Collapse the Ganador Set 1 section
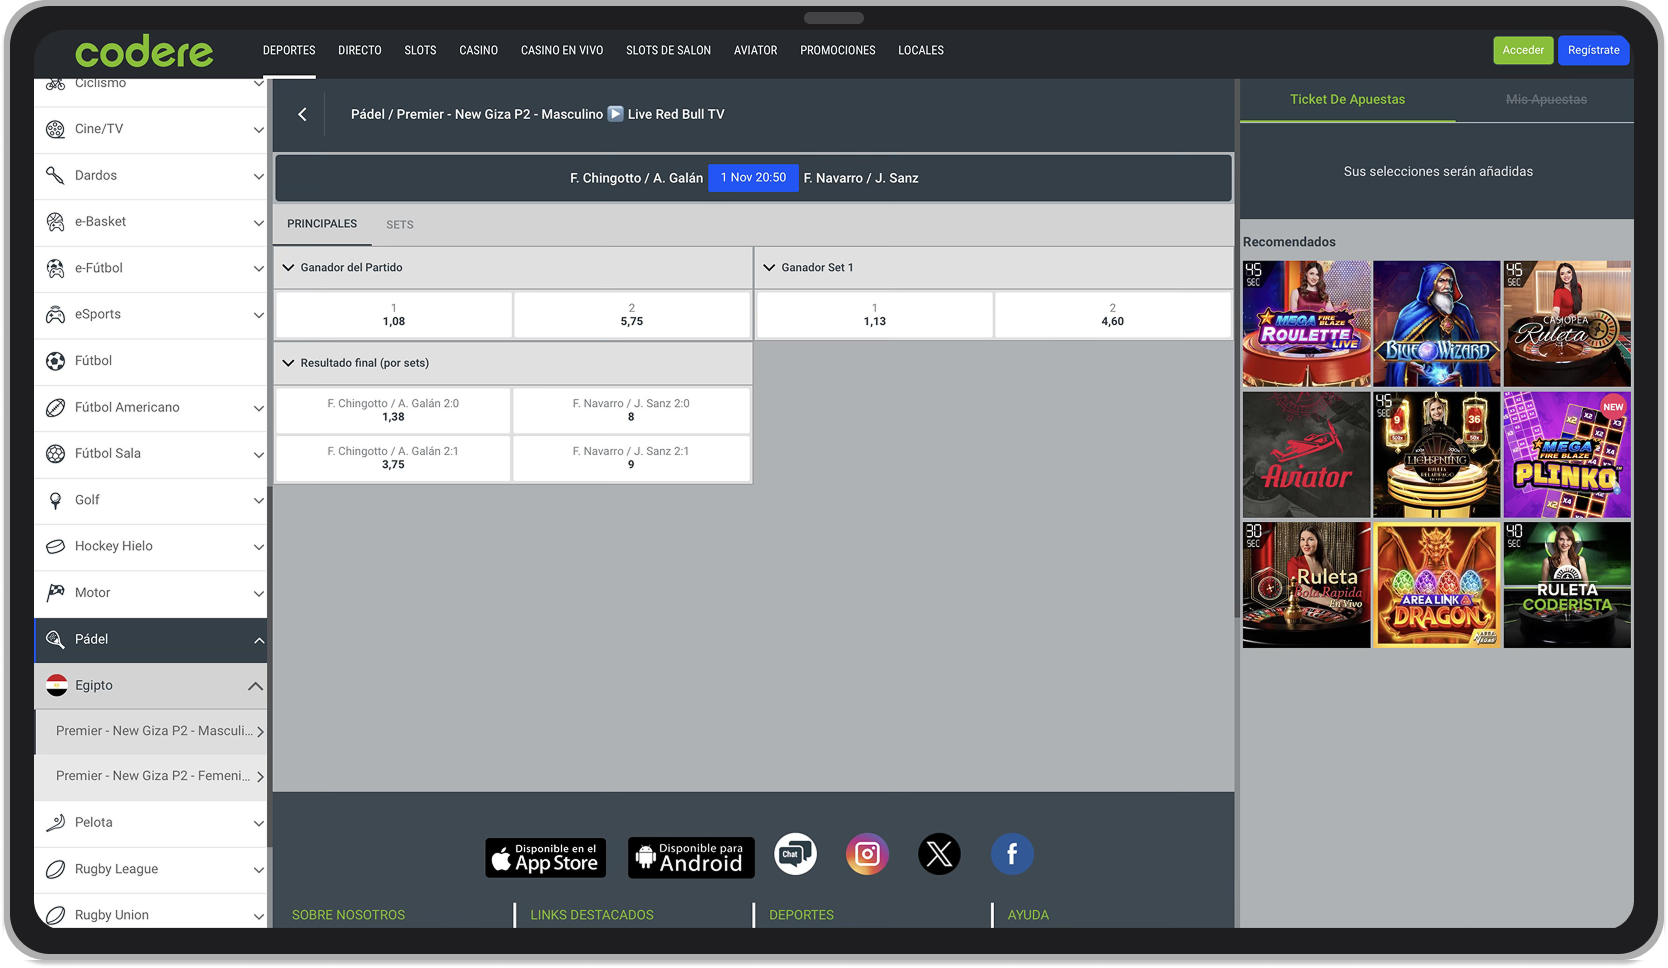This screenshot has height=968, width=1668. (x=769, y=268)
